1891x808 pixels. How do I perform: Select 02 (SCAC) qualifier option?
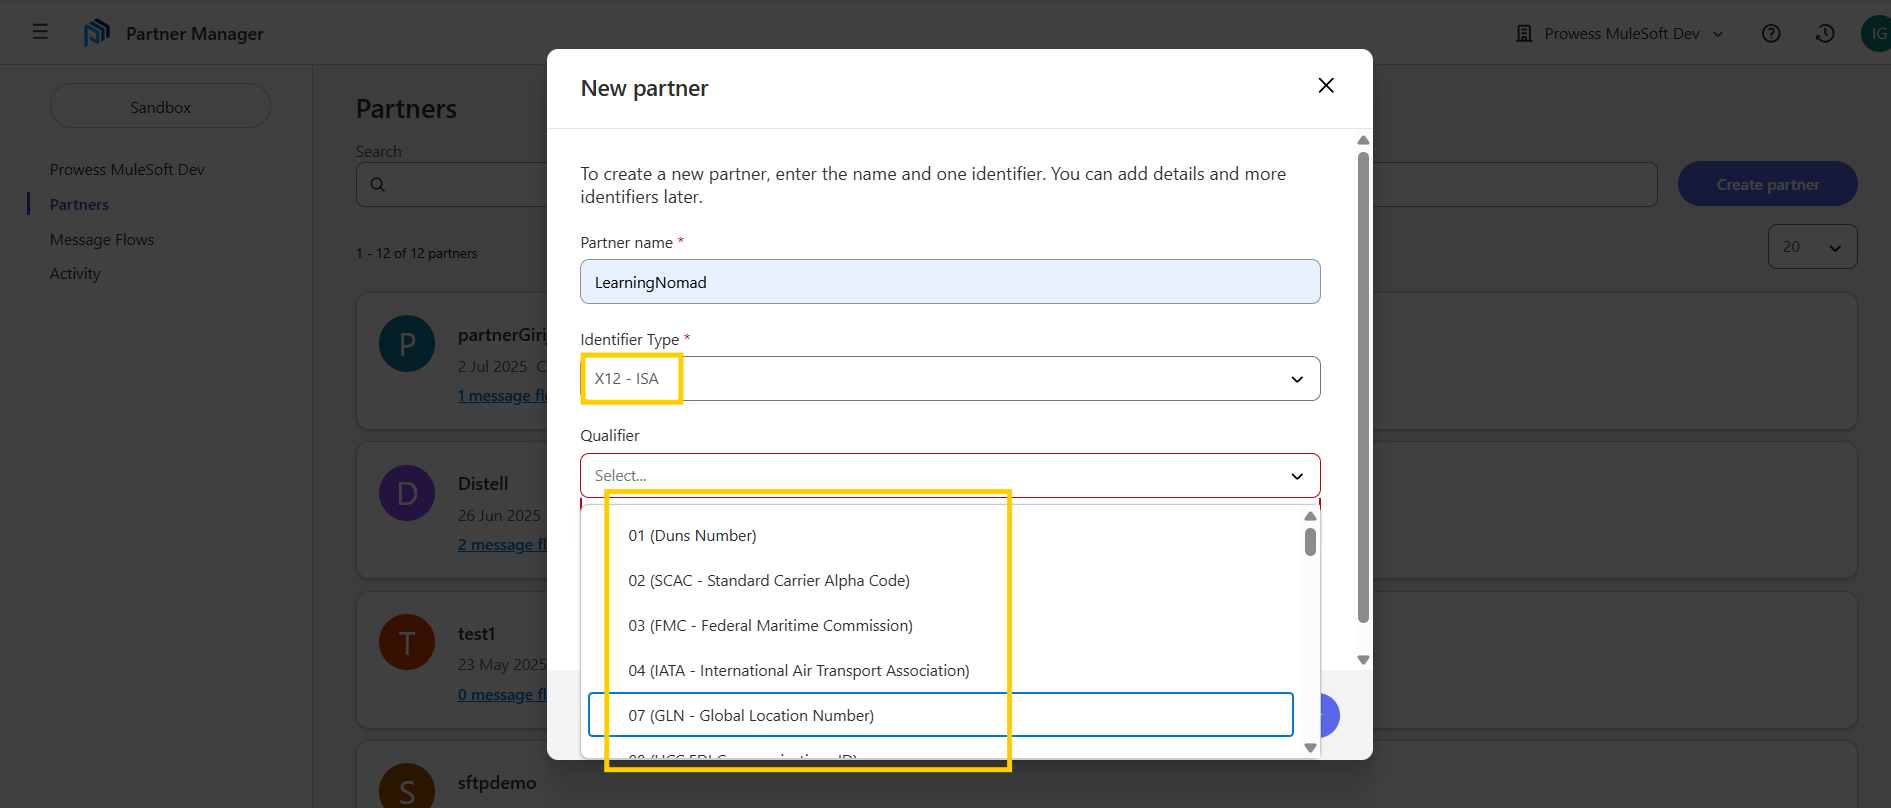768,581
